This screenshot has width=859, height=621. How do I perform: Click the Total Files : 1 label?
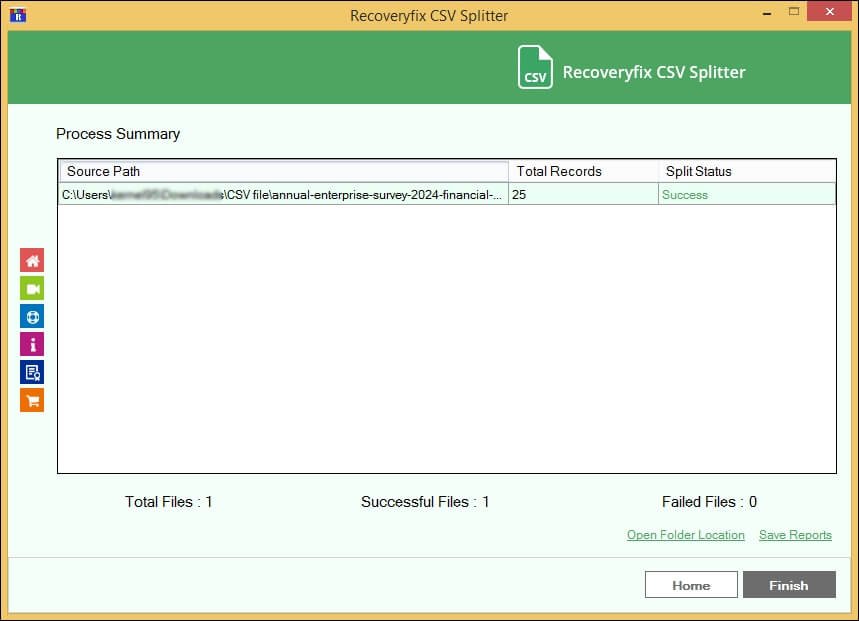point(169,502)
